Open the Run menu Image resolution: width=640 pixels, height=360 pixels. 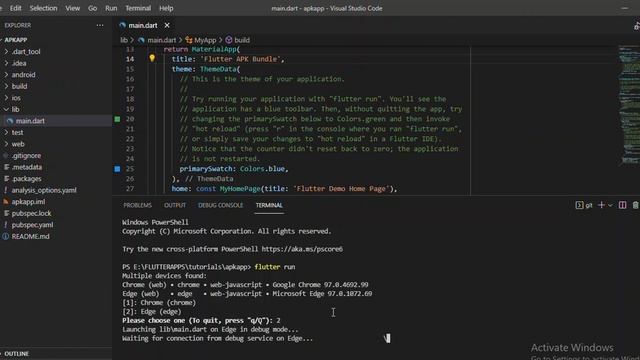(111, 8)
